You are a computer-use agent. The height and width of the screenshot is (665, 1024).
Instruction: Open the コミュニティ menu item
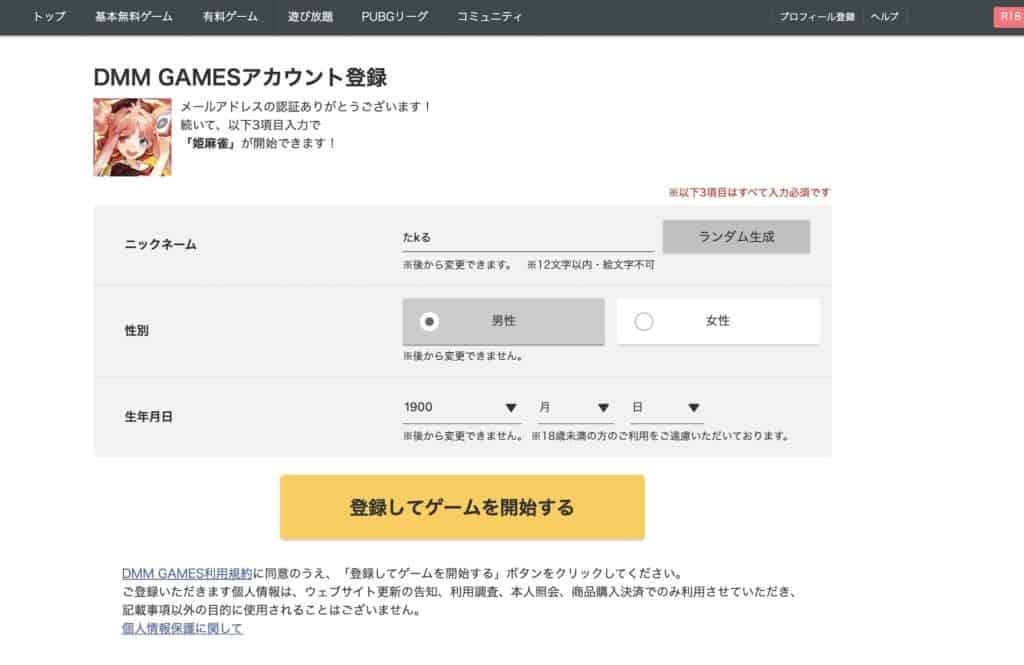coord(489,17)
